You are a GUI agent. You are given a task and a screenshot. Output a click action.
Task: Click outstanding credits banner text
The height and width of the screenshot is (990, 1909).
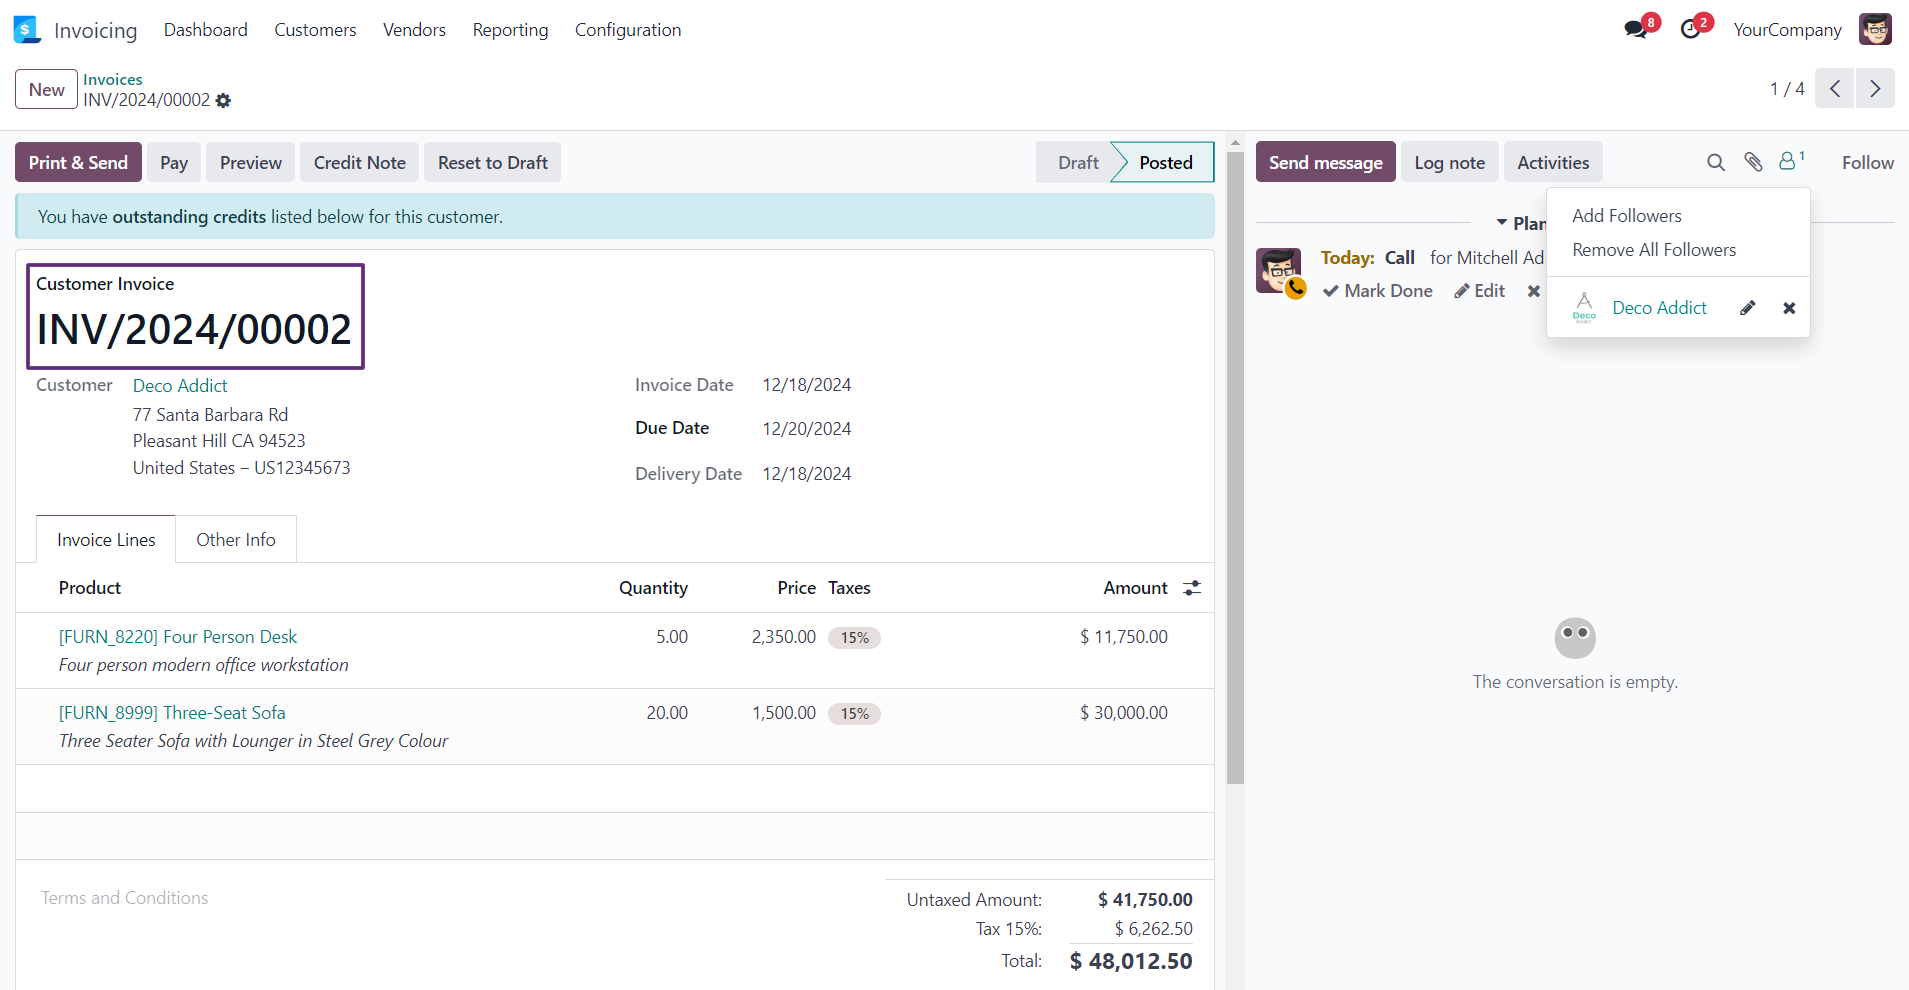point(189,217)
